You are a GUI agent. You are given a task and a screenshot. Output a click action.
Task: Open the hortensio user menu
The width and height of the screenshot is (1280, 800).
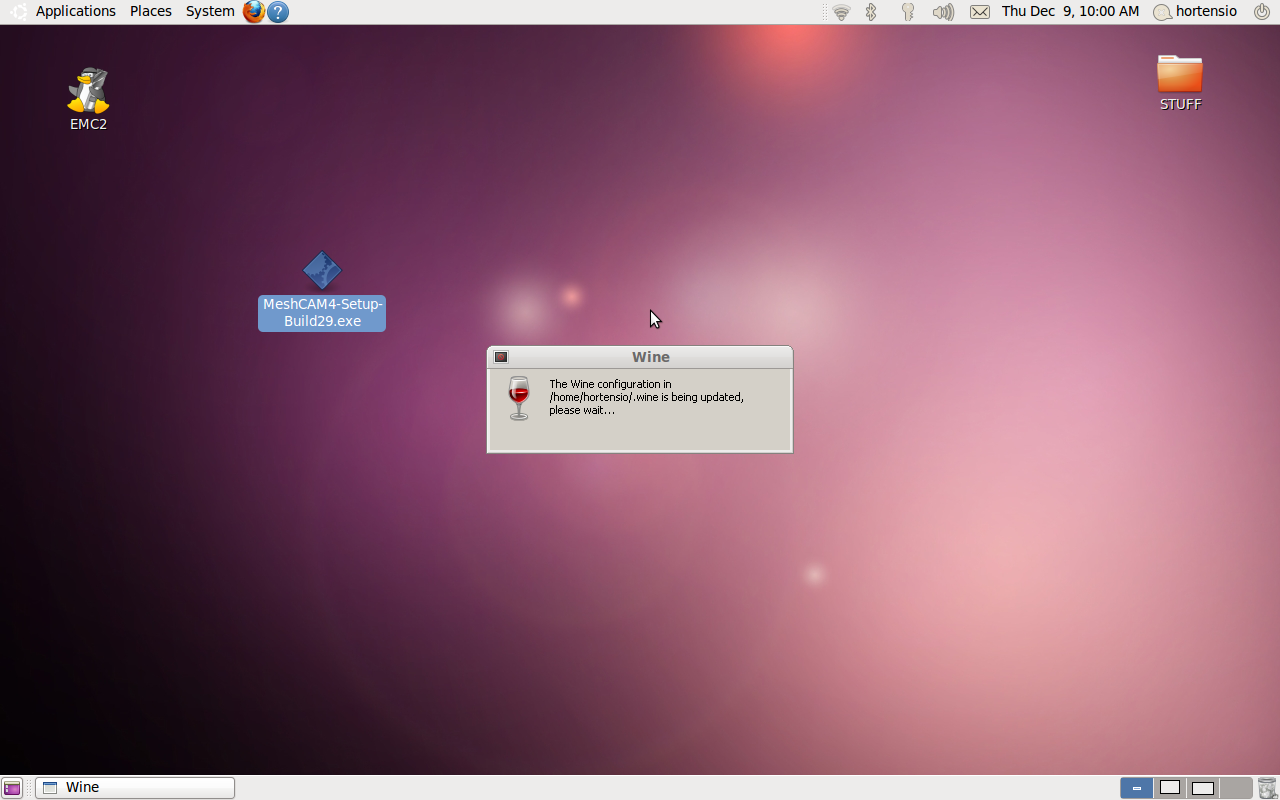click(x=1195, y=11)
